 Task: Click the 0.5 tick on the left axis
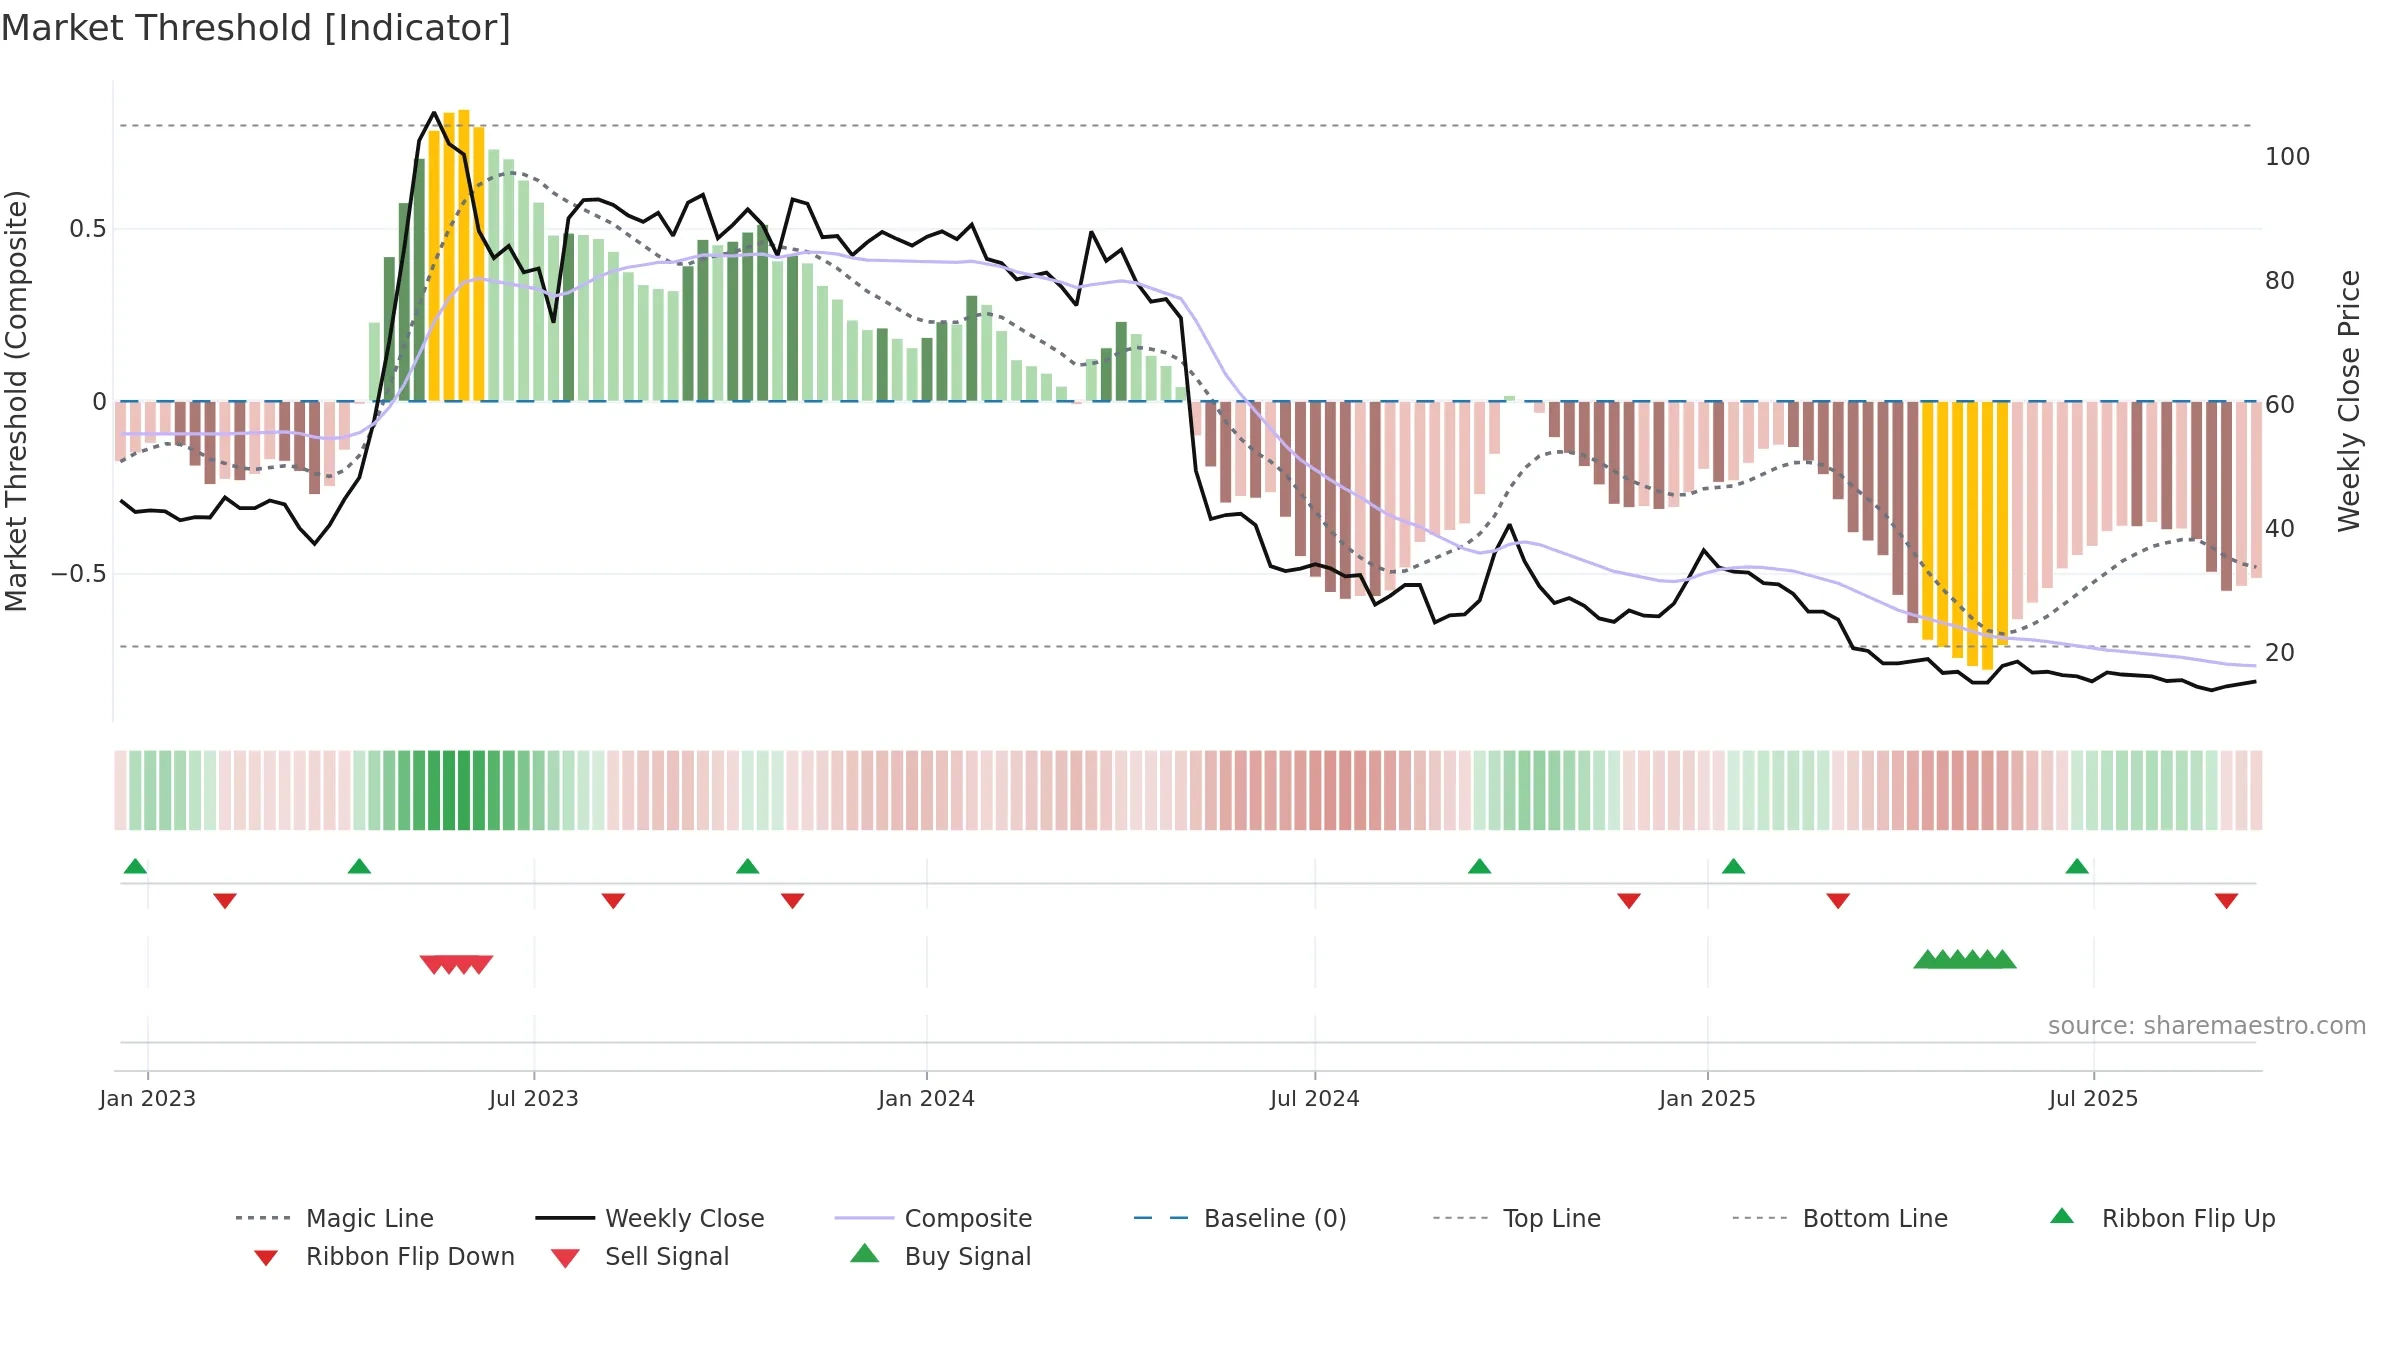point(88,229)
